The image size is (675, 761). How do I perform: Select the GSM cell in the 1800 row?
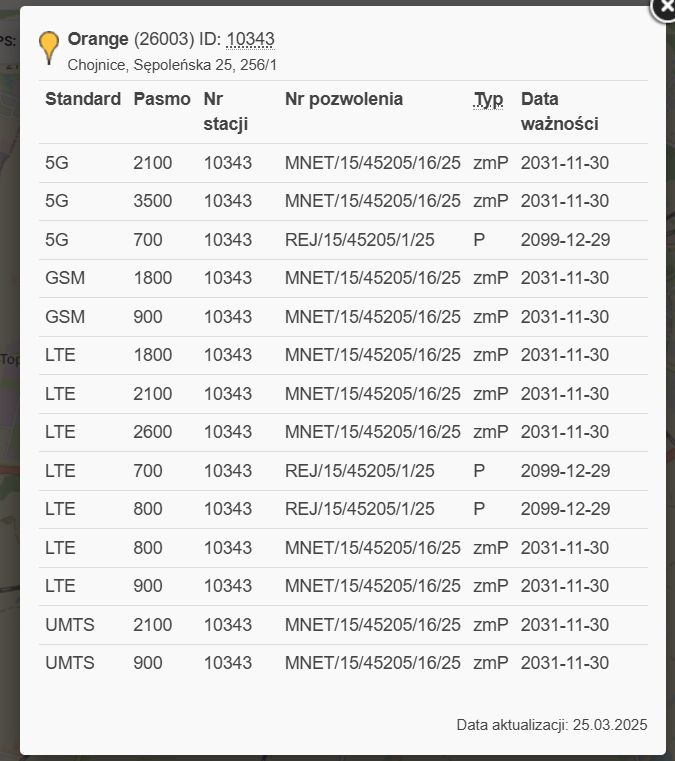(x=65, y=278)
